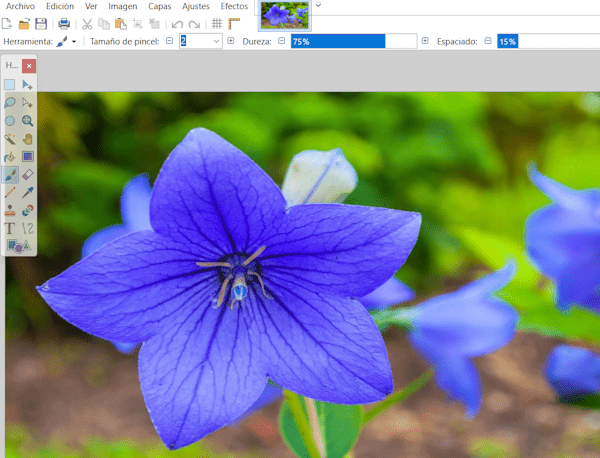
Task: Switch to the Eraser tool
Action: tap(27, 175)
